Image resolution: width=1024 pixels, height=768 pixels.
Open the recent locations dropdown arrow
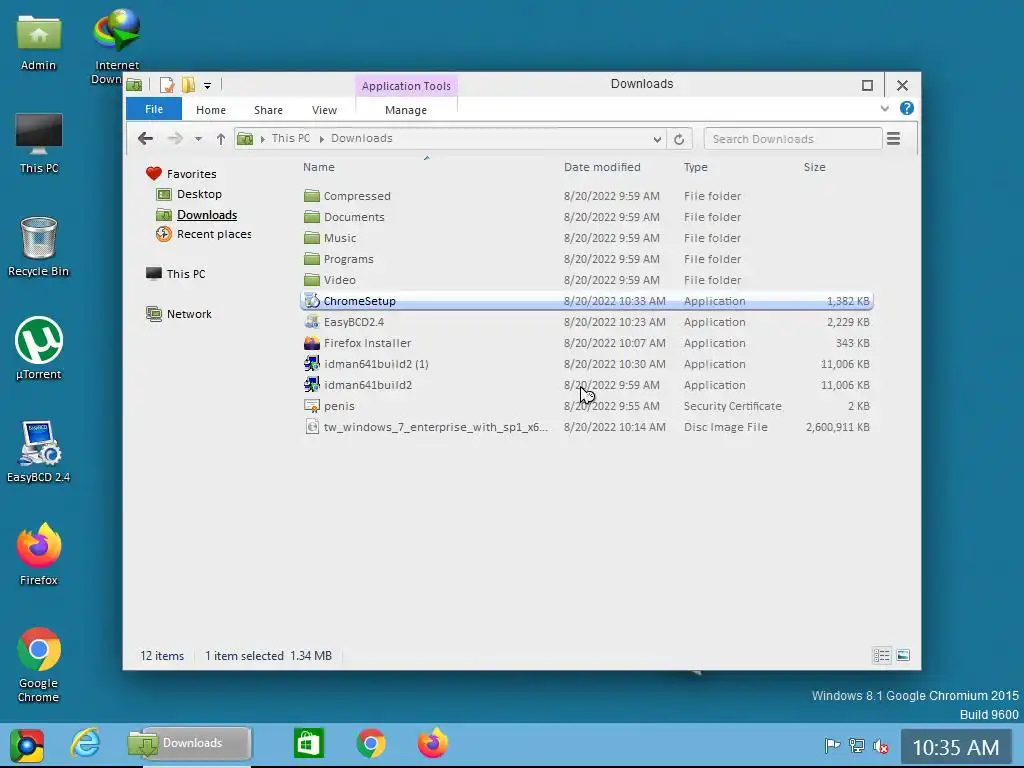198,139
